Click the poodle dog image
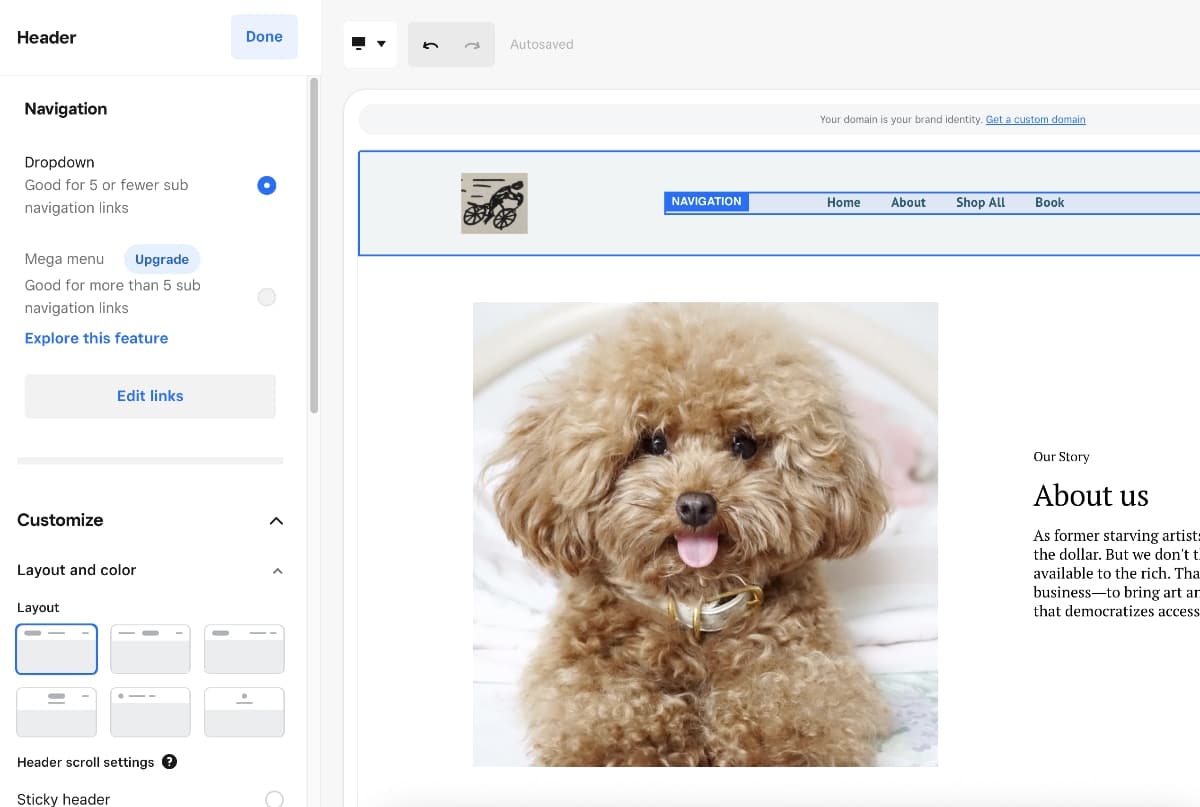 705,534
